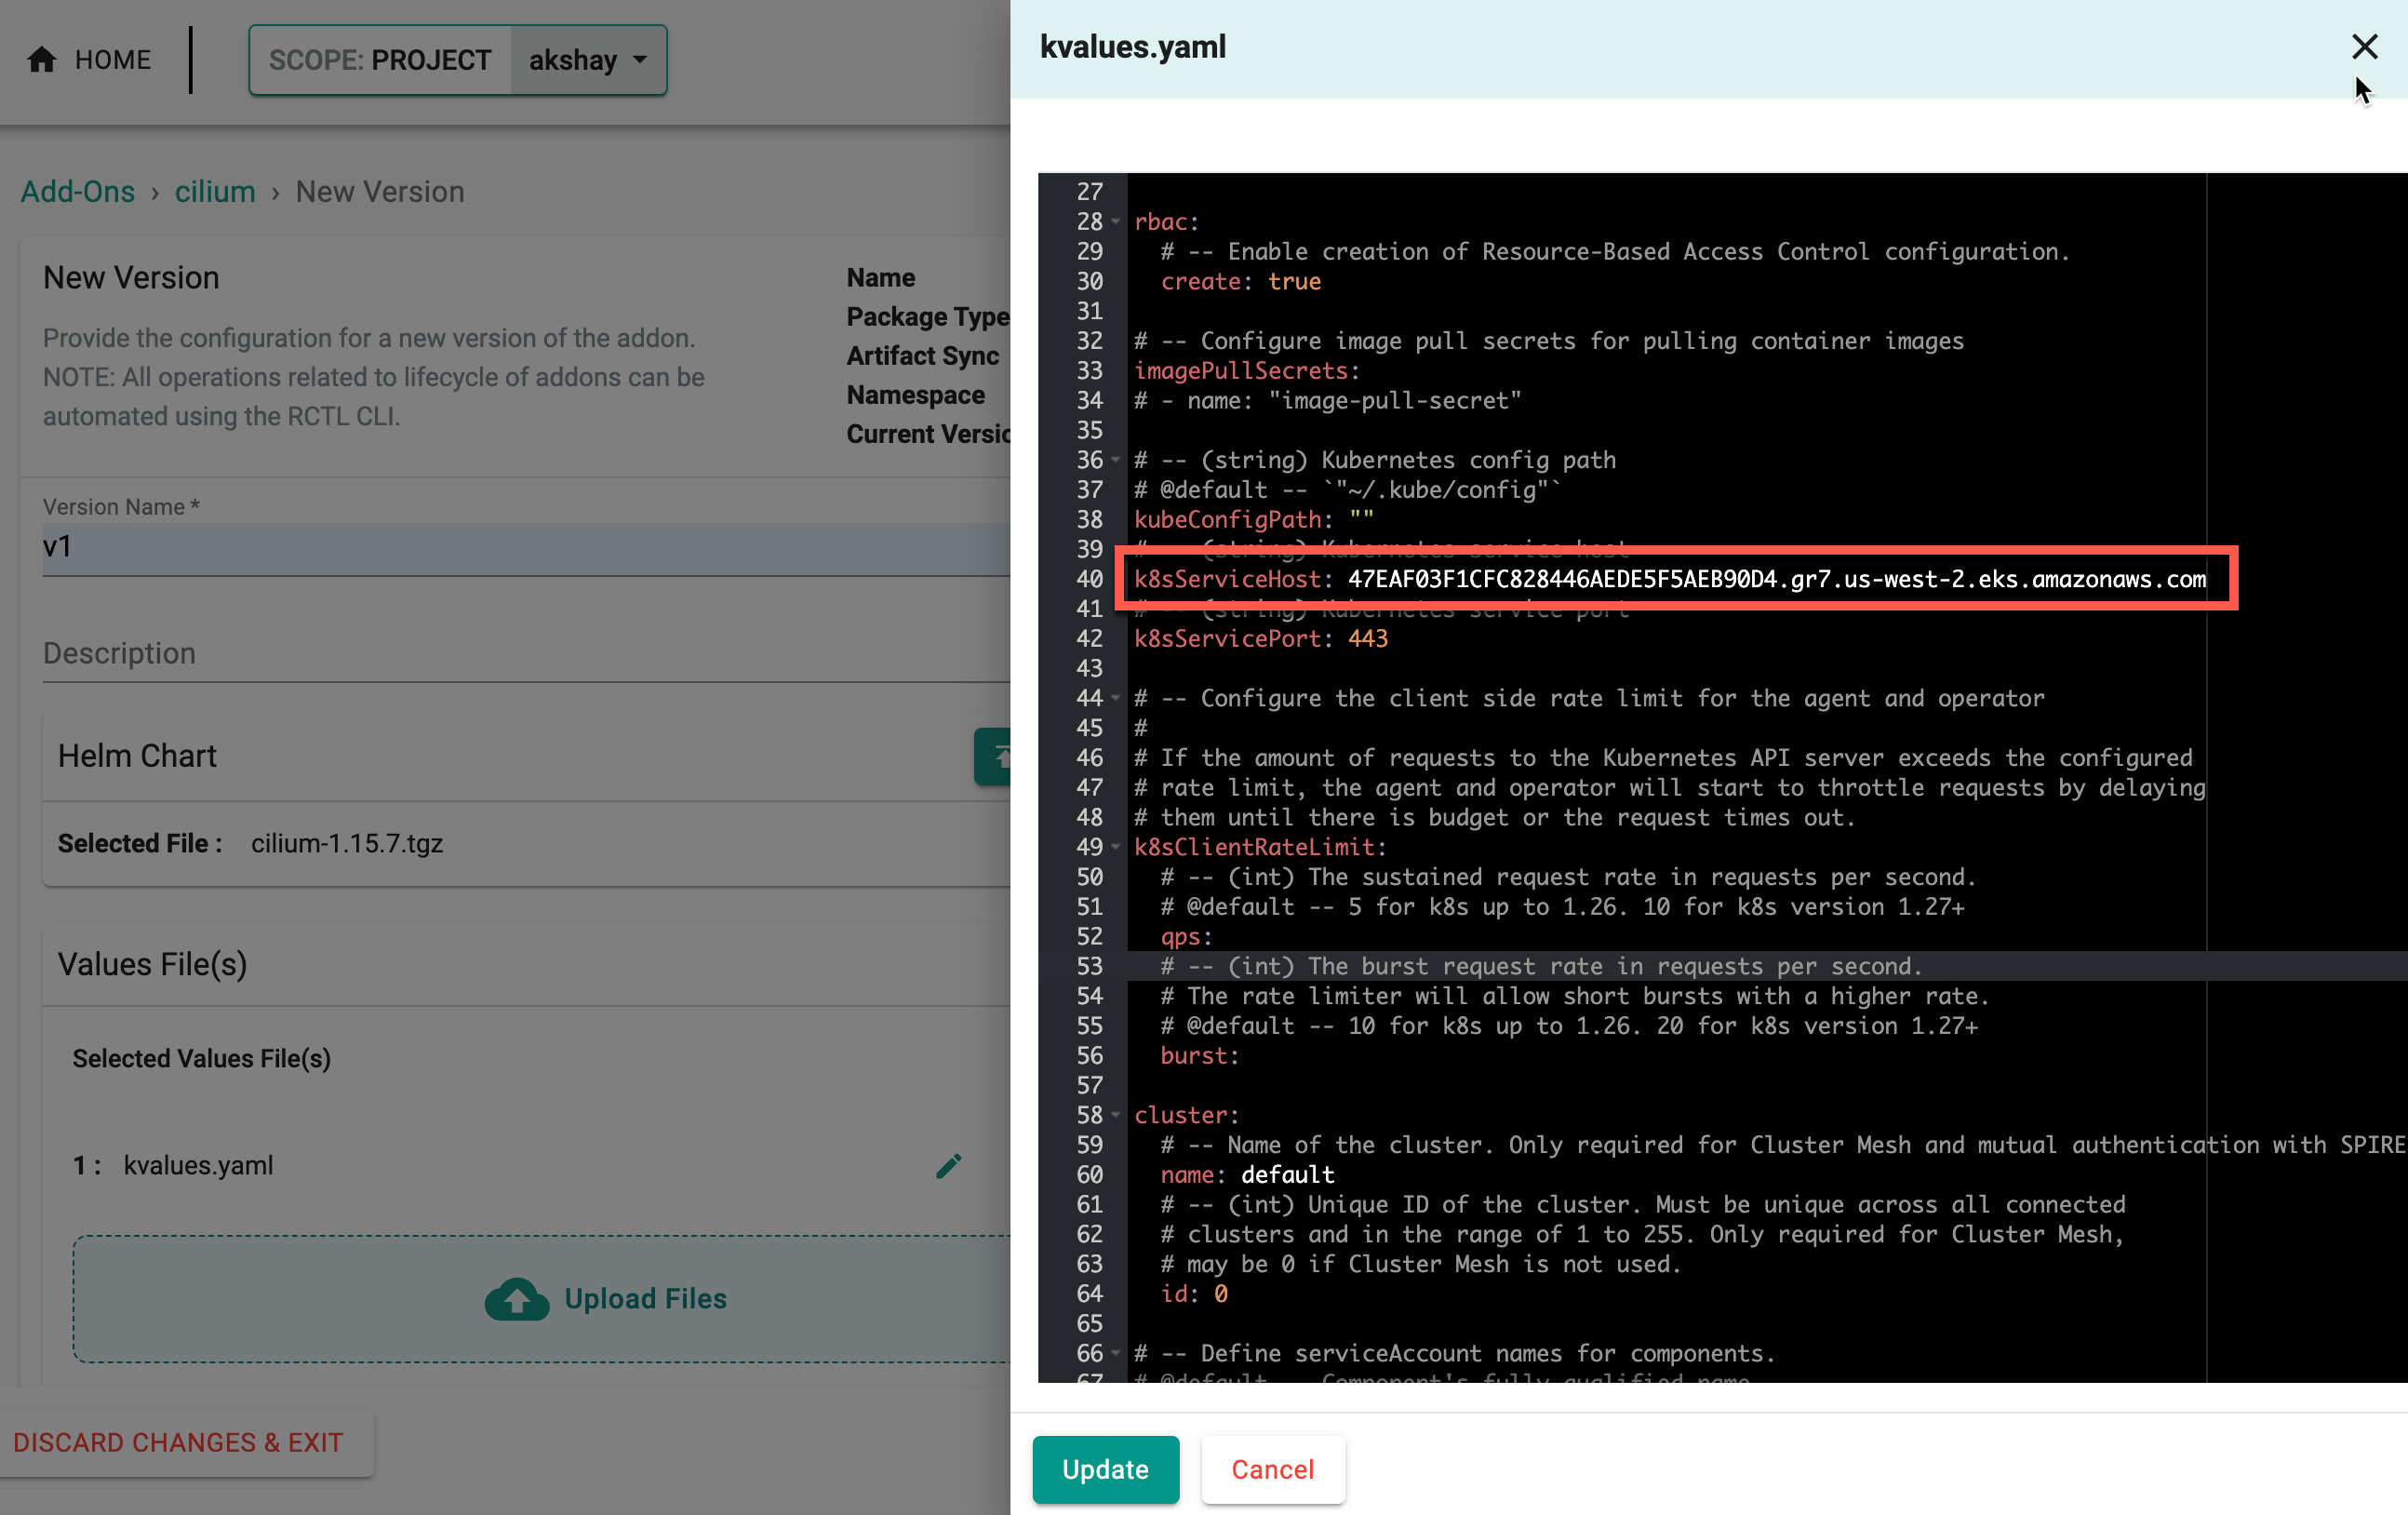Click line number 53 in gutter
The height and width of the screenshot is (1515, 2408).
1089,966
